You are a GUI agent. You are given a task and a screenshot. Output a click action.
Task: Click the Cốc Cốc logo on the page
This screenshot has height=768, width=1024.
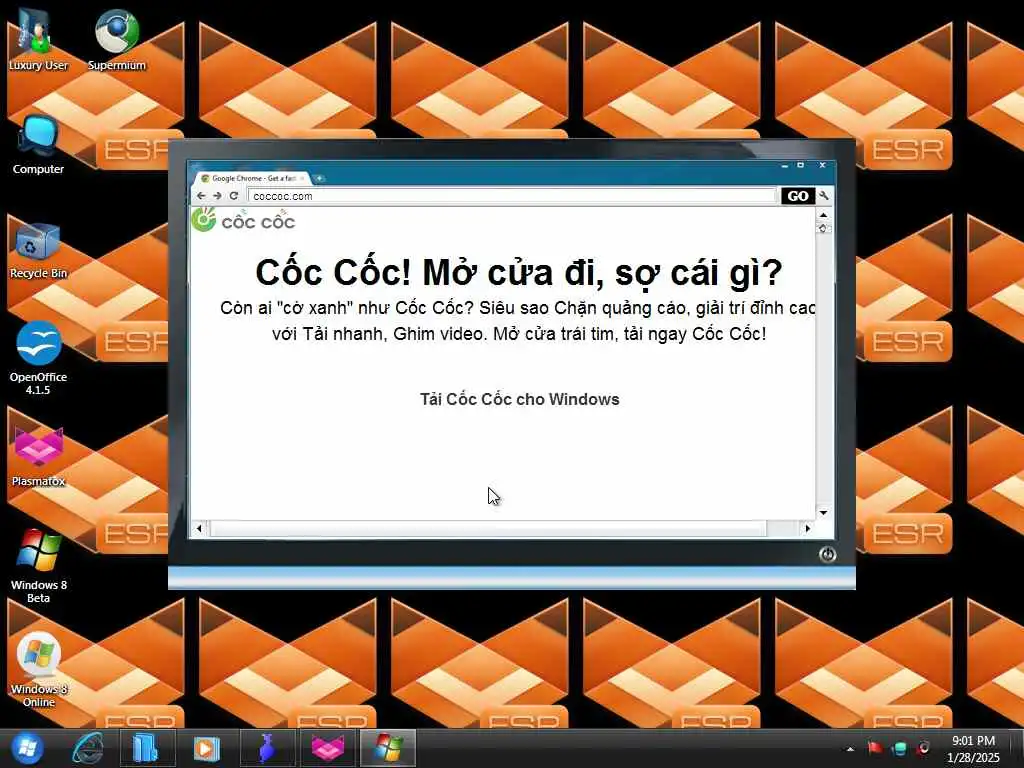[x=244, y=221]
